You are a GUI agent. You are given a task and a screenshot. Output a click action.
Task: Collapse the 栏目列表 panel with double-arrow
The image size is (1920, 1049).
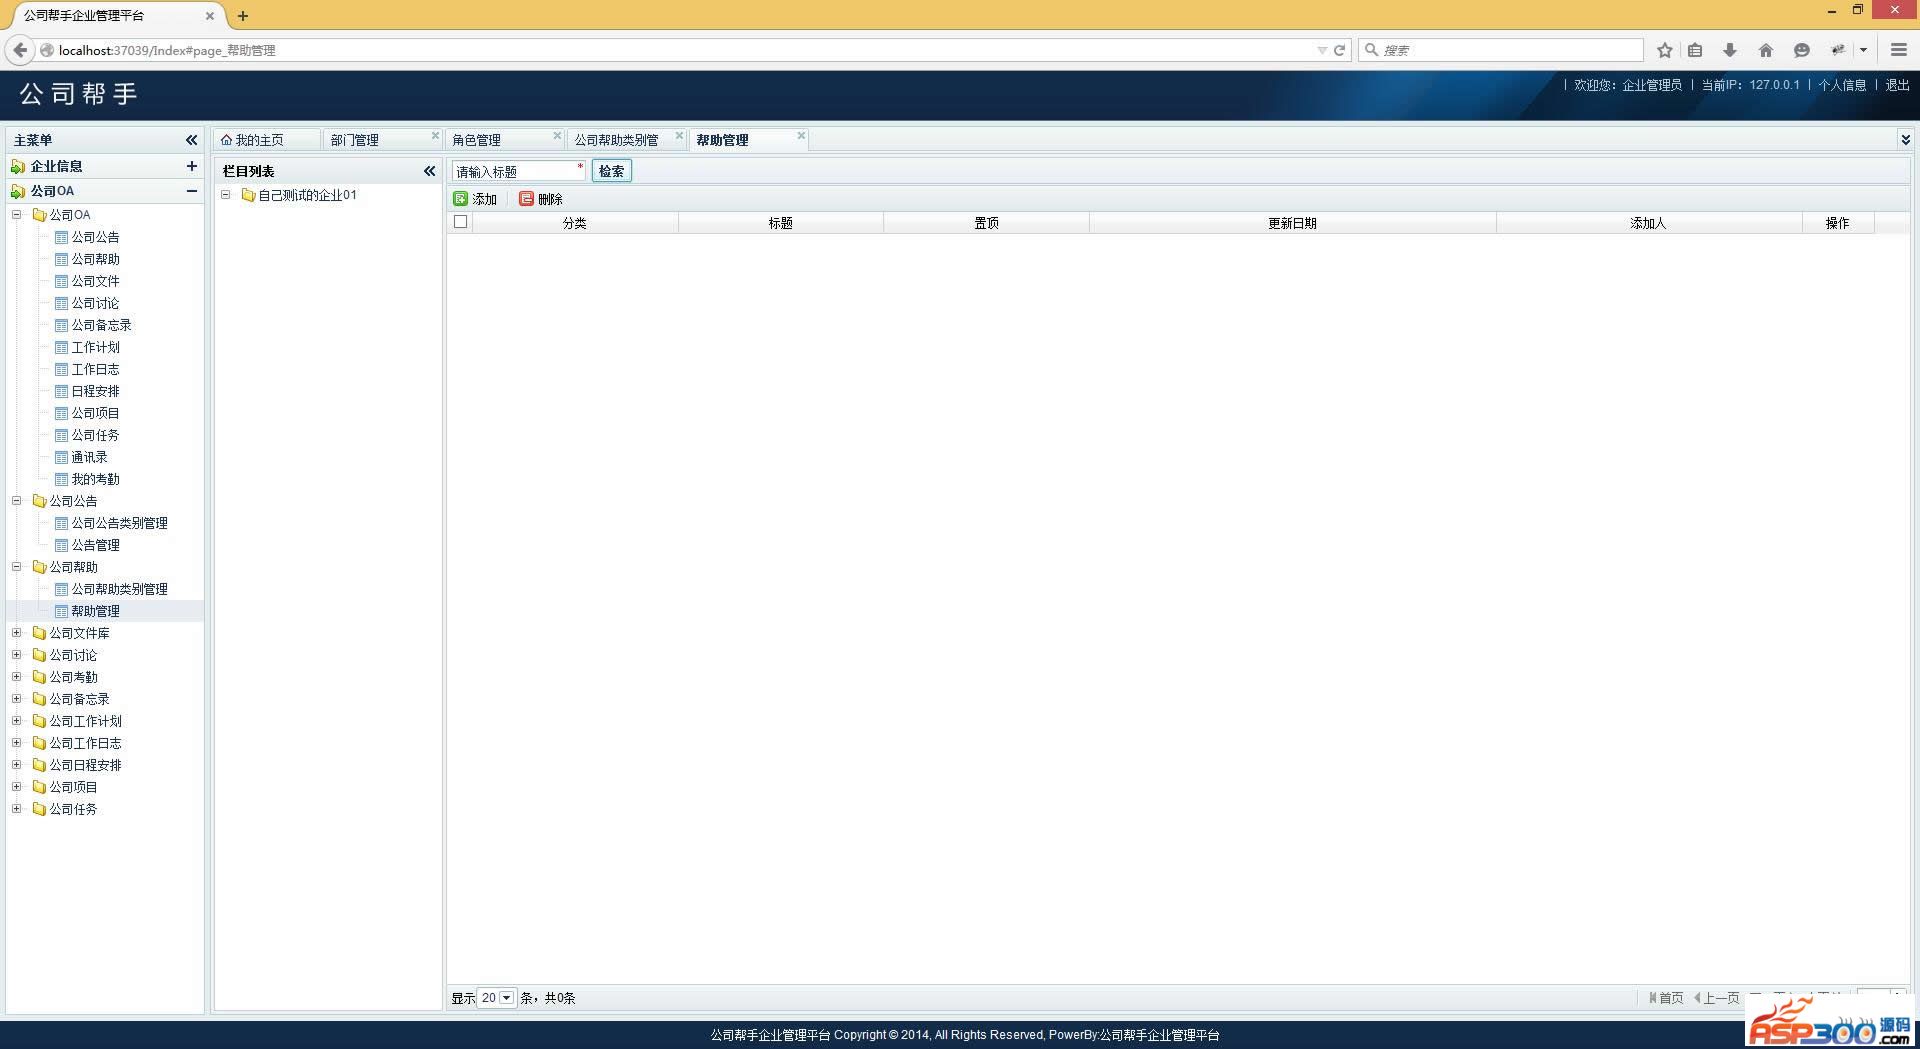pos(429,171)
